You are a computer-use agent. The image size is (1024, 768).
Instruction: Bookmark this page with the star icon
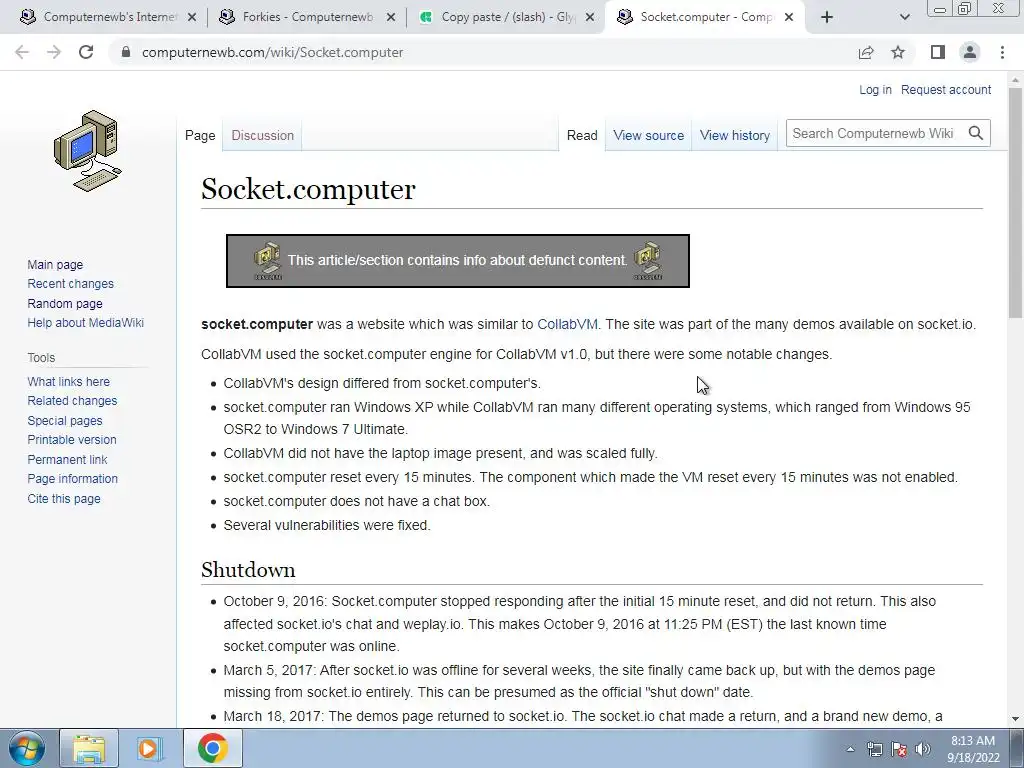click(x=898, y=52)
